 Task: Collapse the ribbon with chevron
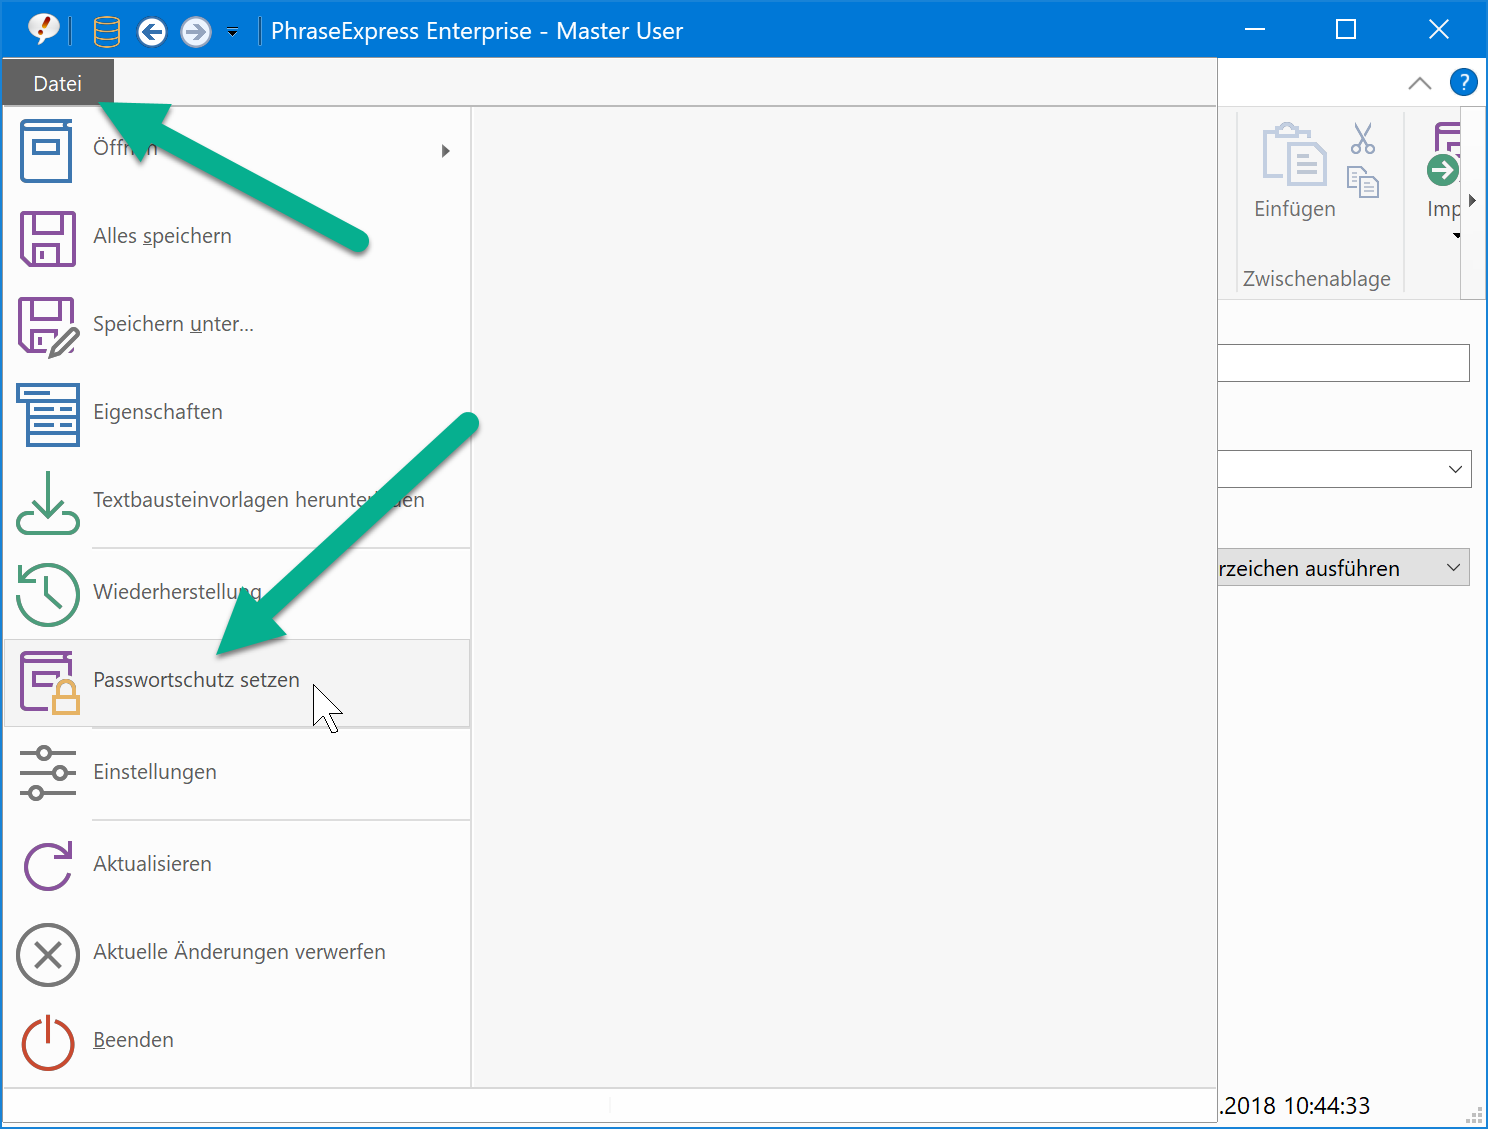coord(1420,83)
